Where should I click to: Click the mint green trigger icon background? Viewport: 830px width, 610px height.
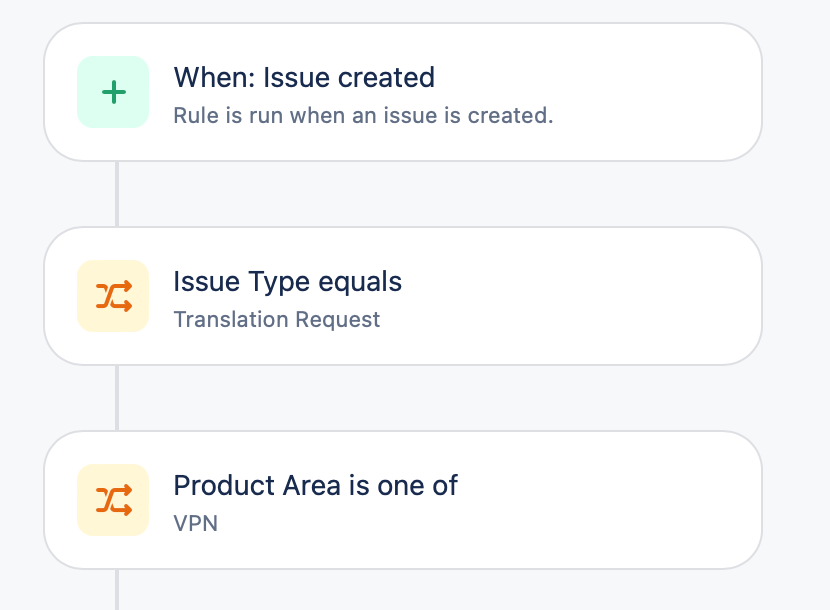(x=90, y=72)
